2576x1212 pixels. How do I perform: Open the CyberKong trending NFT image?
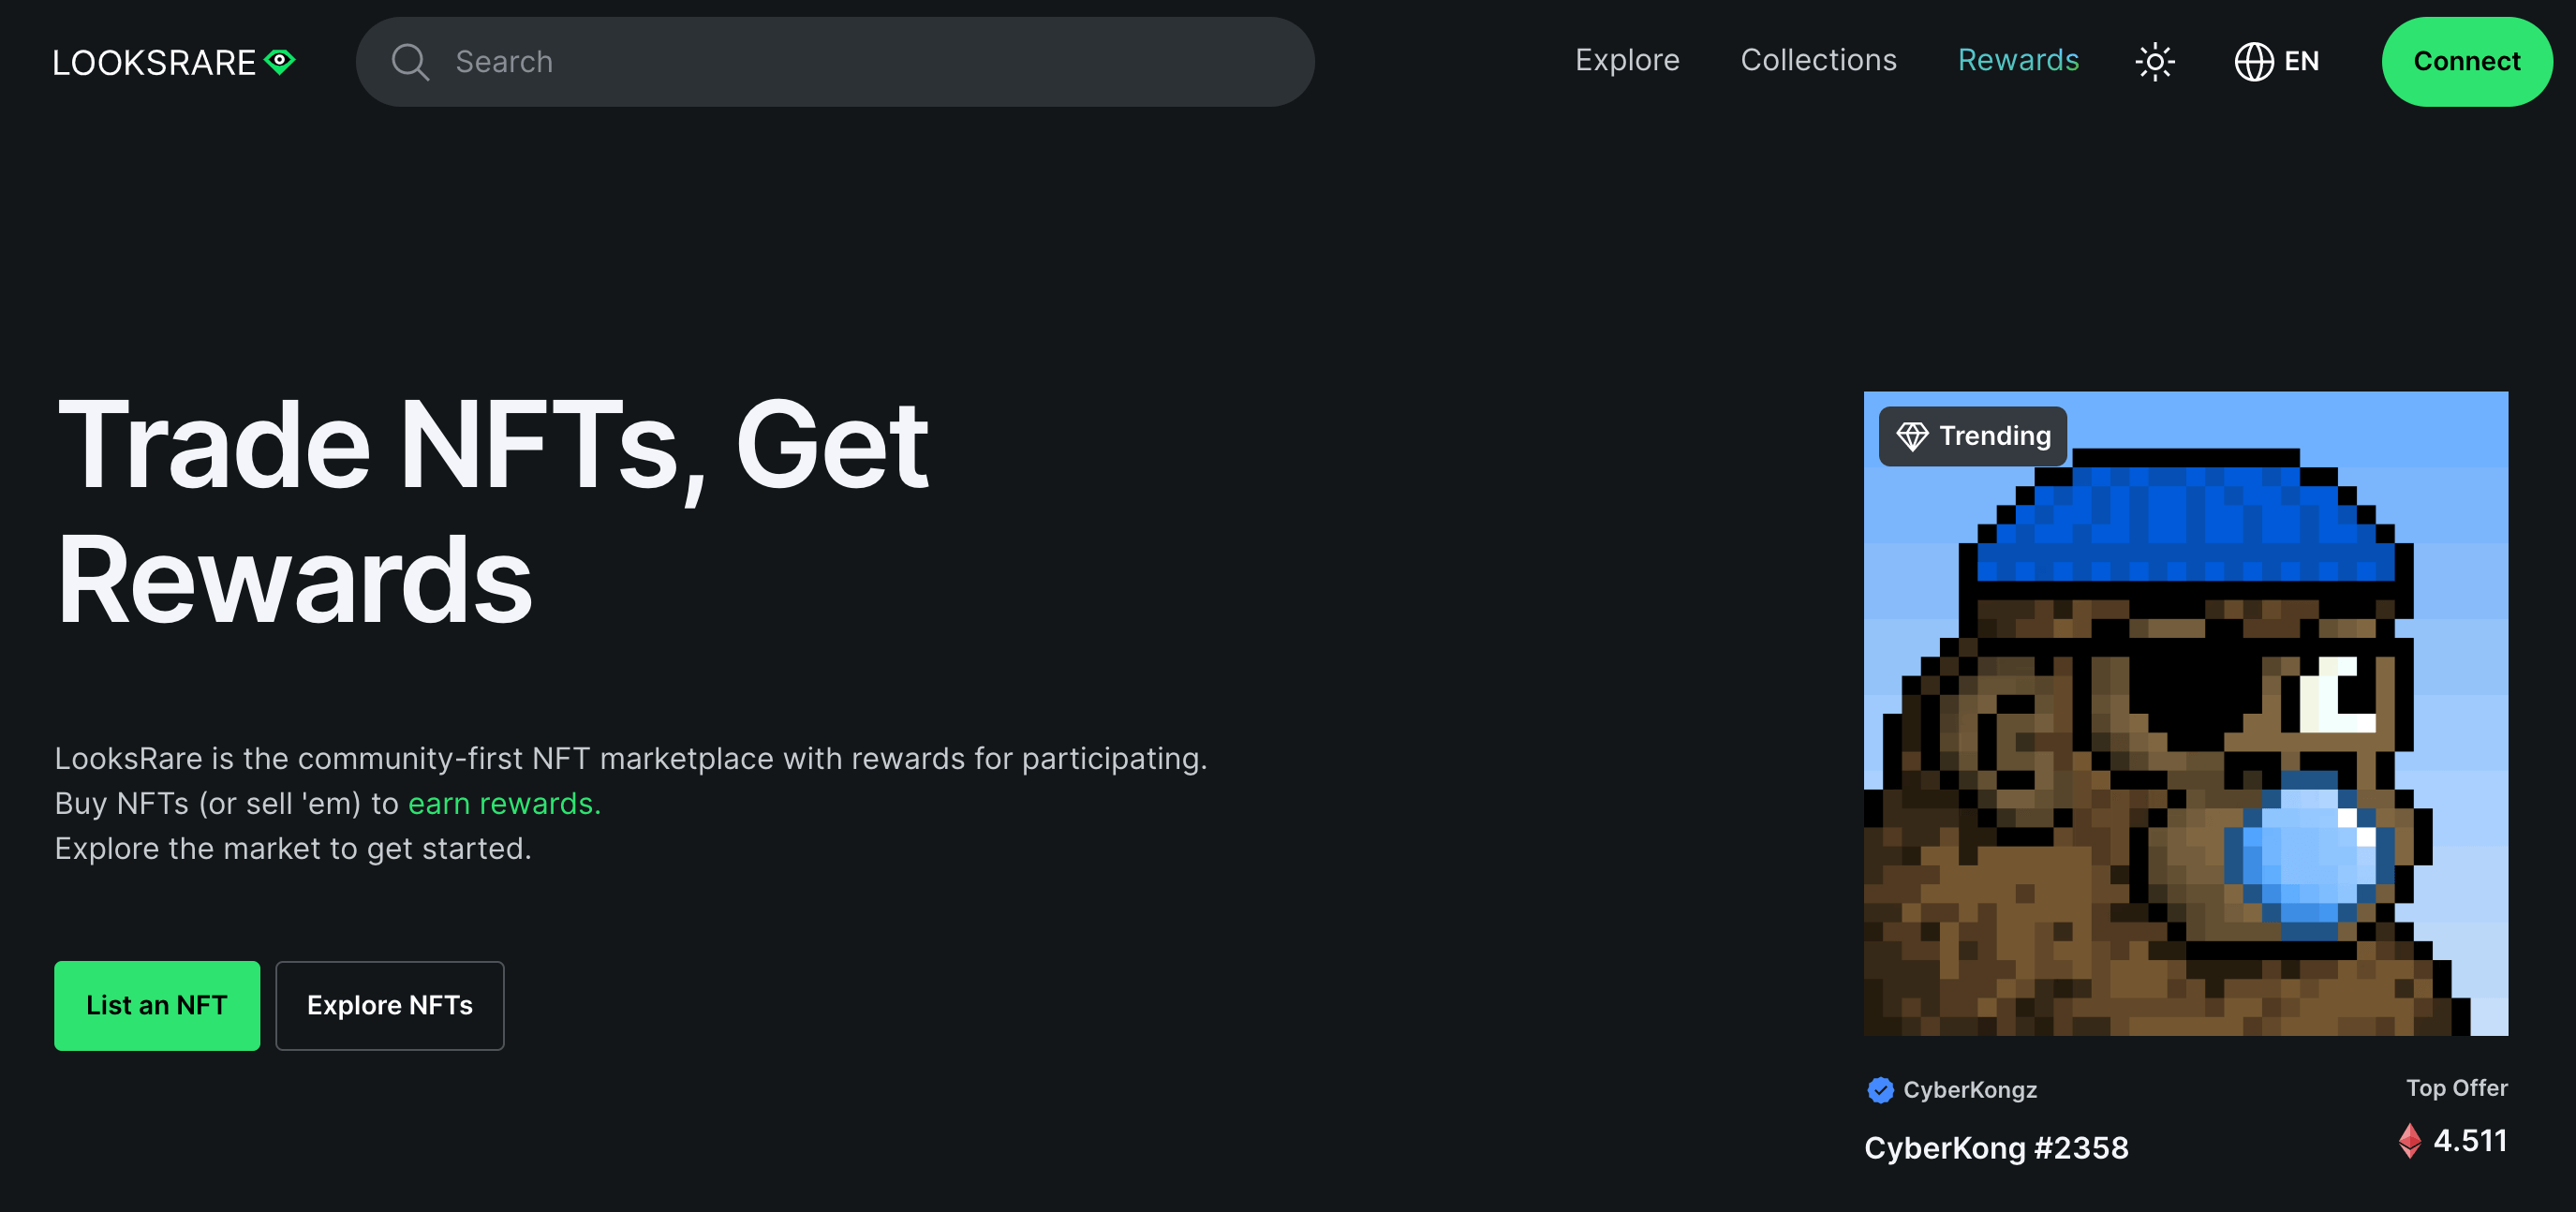[x=2185, y=713]
